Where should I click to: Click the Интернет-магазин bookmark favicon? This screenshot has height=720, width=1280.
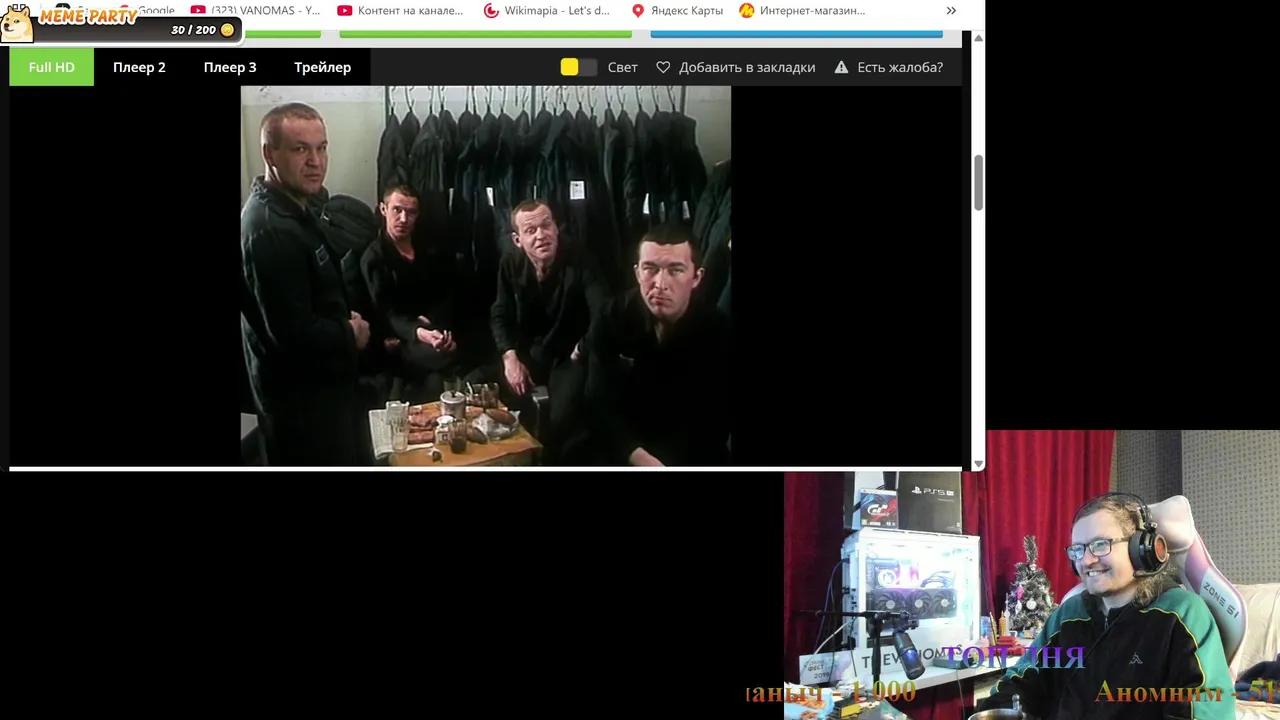pos(747,10)
